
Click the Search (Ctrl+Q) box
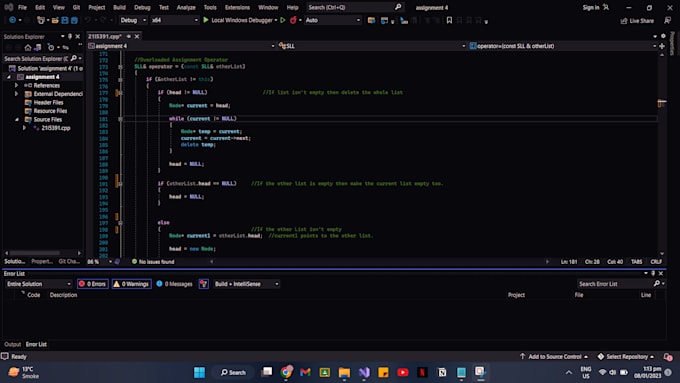pos(355,7)
